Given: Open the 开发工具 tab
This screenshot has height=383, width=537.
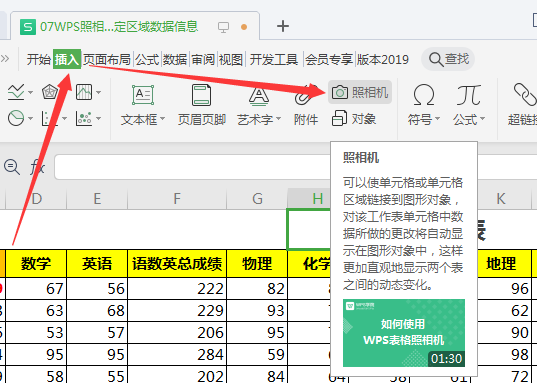Looking at the screenshot, I should coord(274,59).
